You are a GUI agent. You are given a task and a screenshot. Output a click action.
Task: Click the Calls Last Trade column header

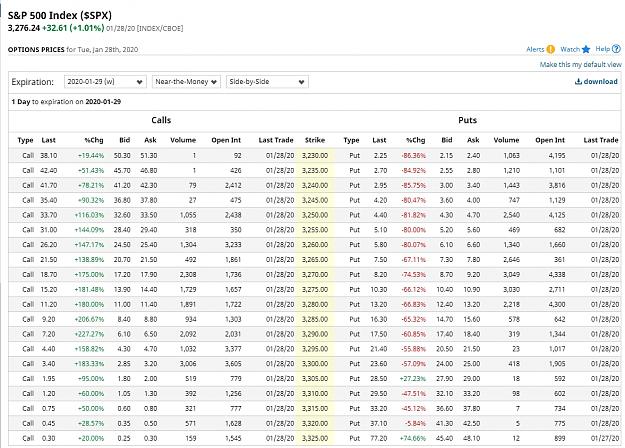(276, 140)
